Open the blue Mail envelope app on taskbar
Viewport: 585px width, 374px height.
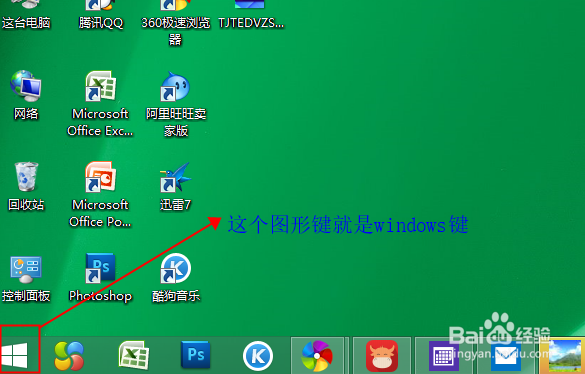(x=506, y=356)
